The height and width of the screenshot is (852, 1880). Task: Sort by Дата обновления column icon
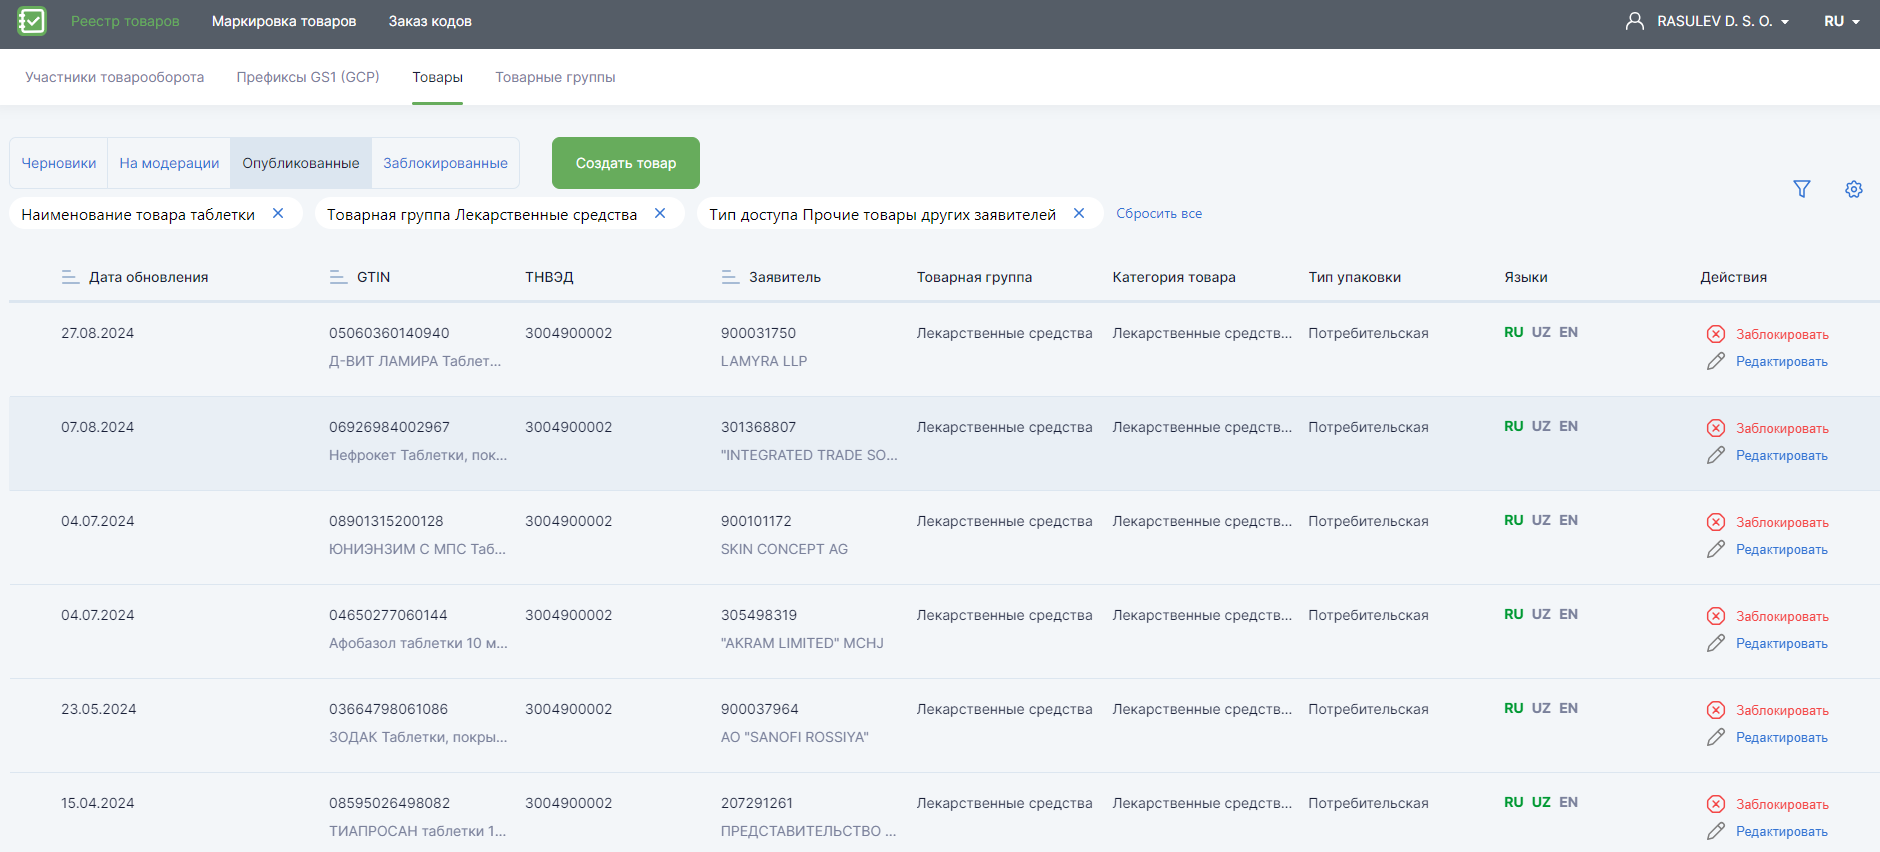[70, 277]
